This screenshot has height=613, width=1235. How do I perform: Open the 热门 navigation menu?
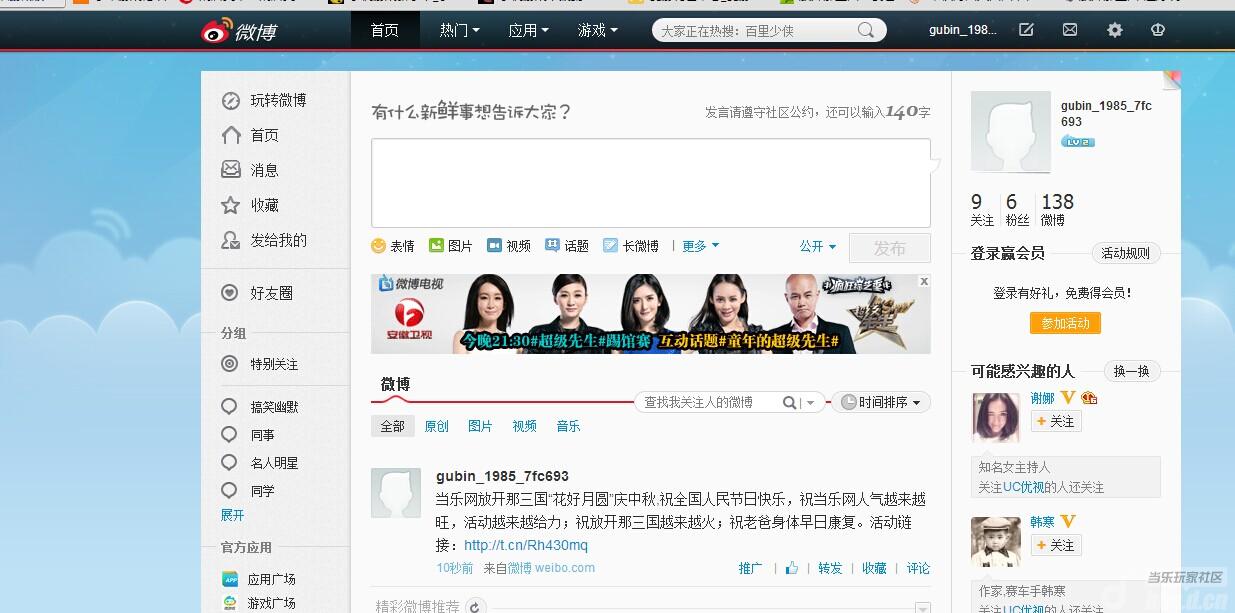(457, 30)
